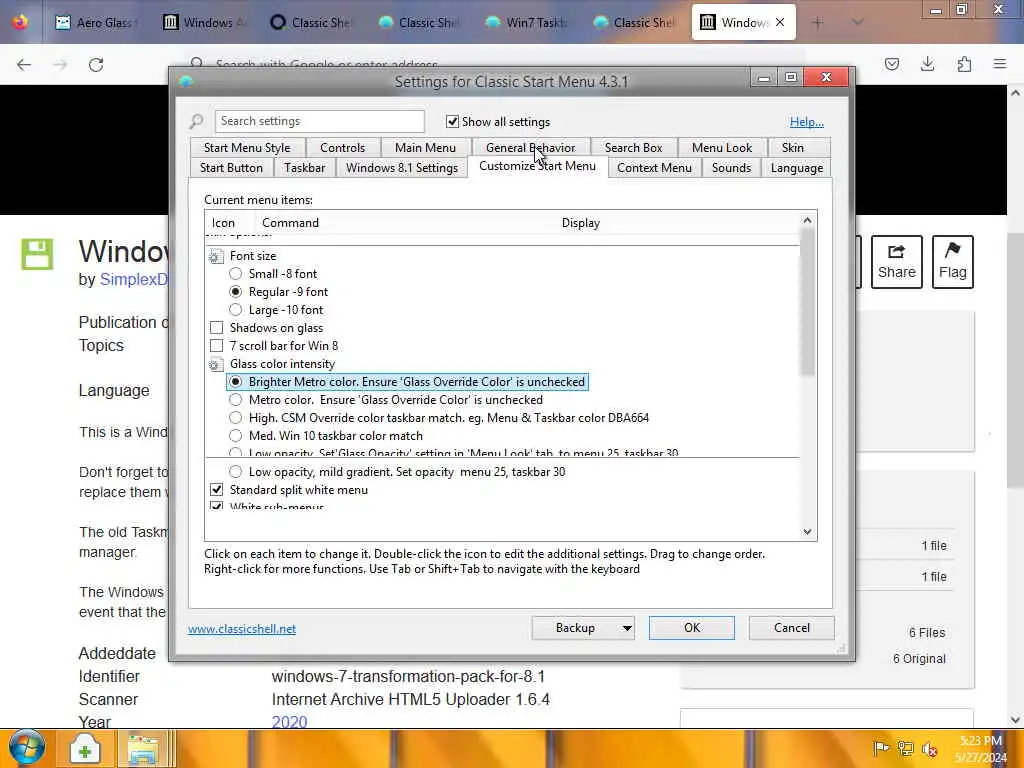Select Regular -9 font radio button
Image resolution: width=1024 pixels, height=768 pixels.
point(236,292)
